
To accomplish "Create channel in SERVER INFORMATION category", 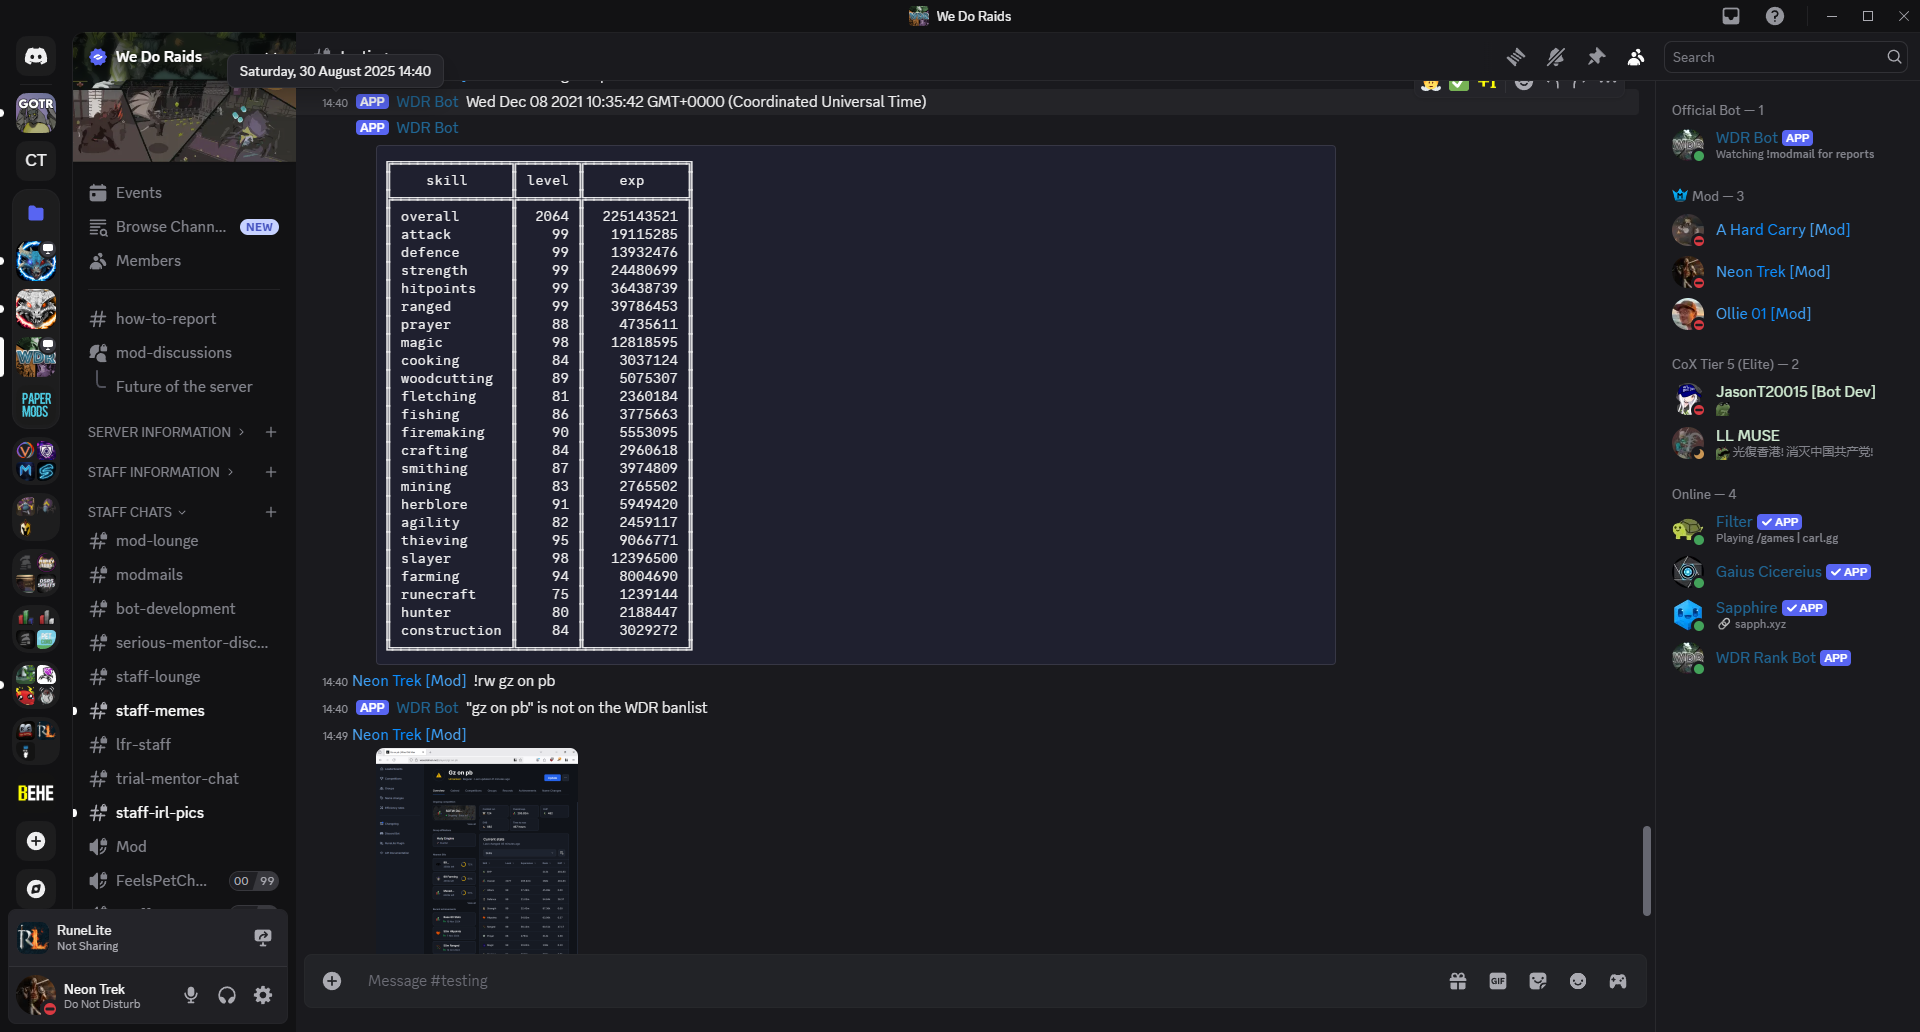I will (x=271, y=432).
